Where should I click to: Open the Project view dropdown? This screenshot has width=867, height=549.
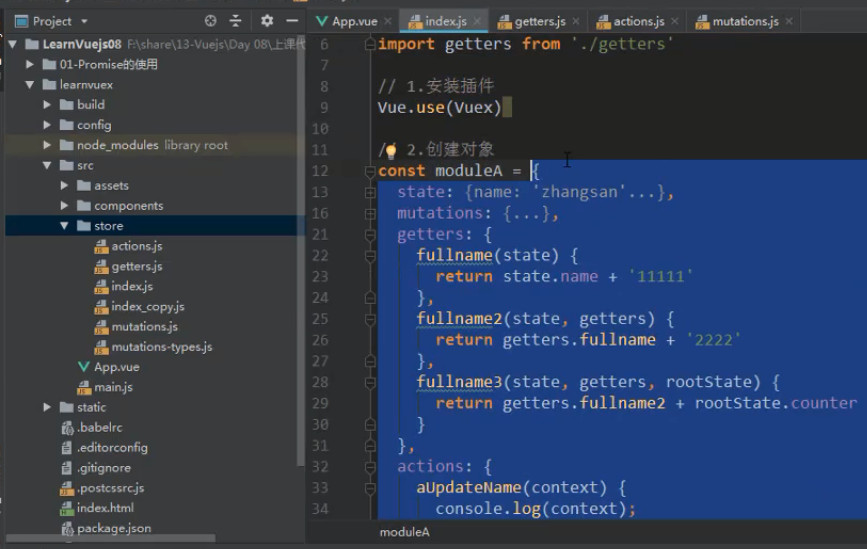[84, 22]
